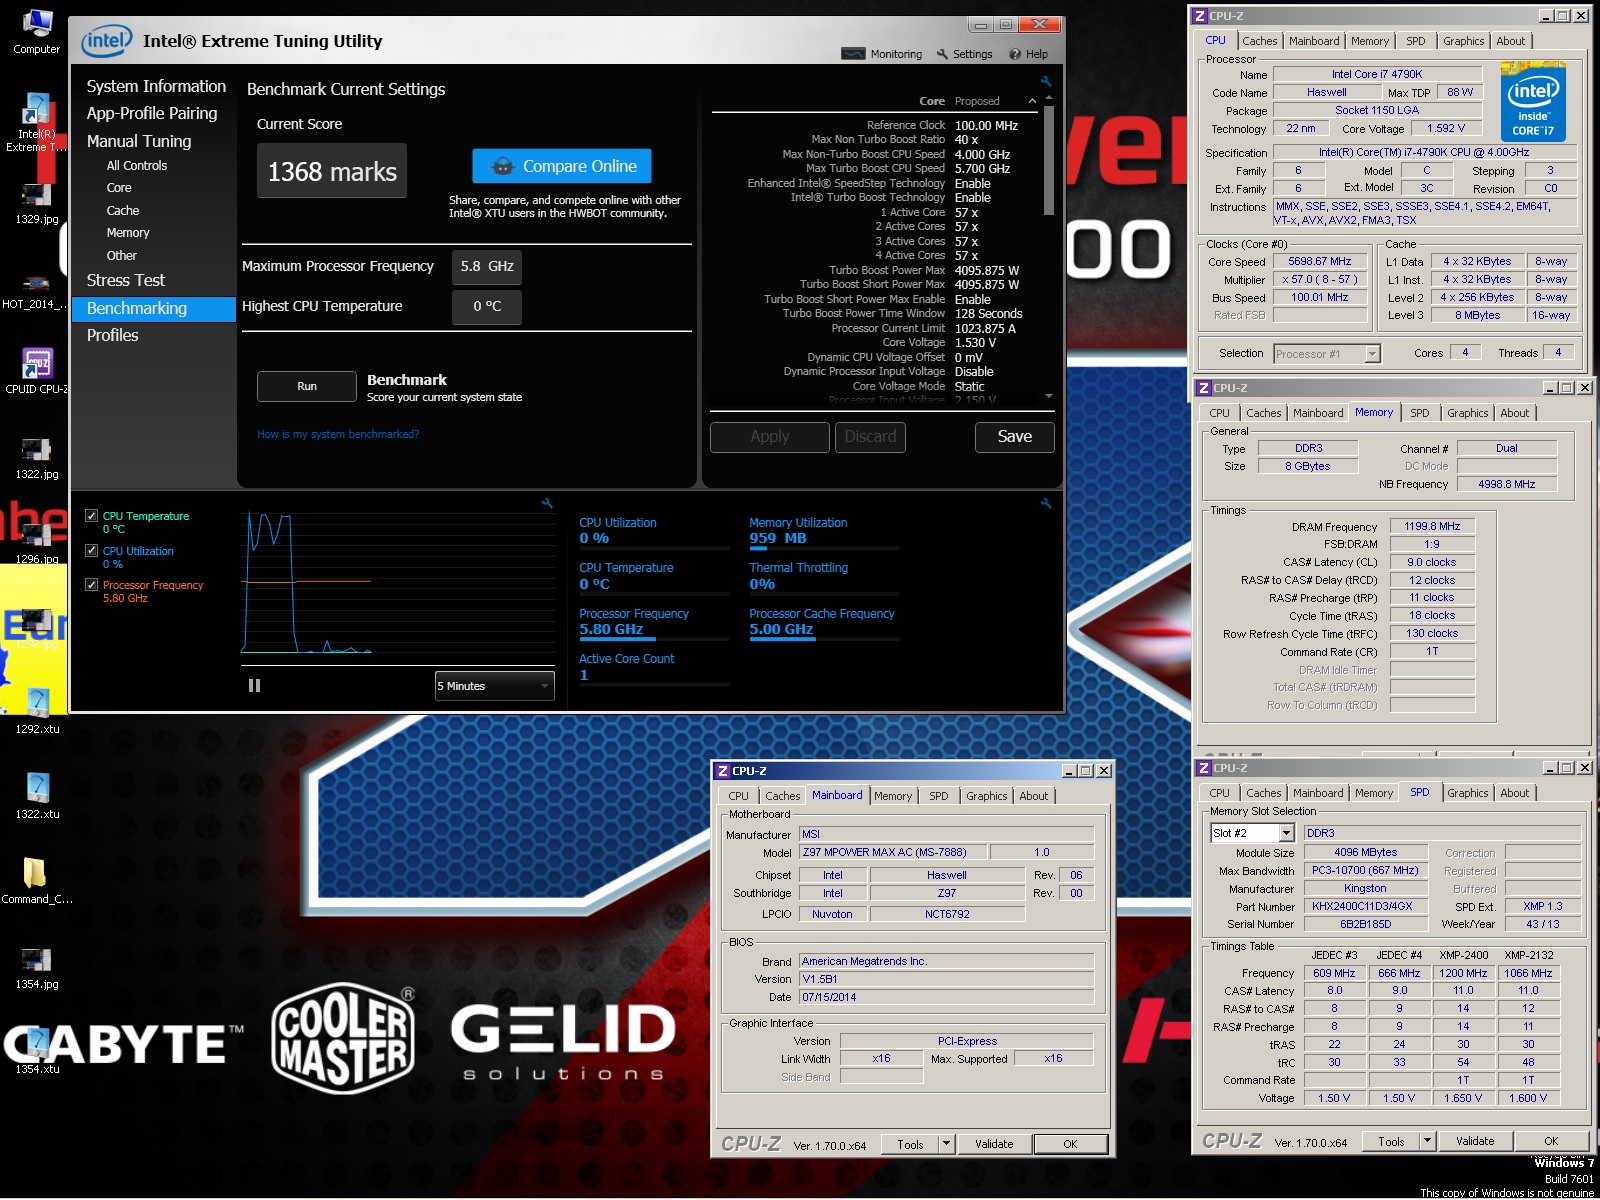Select All Controls under Manual Tuning

point(137,165)
